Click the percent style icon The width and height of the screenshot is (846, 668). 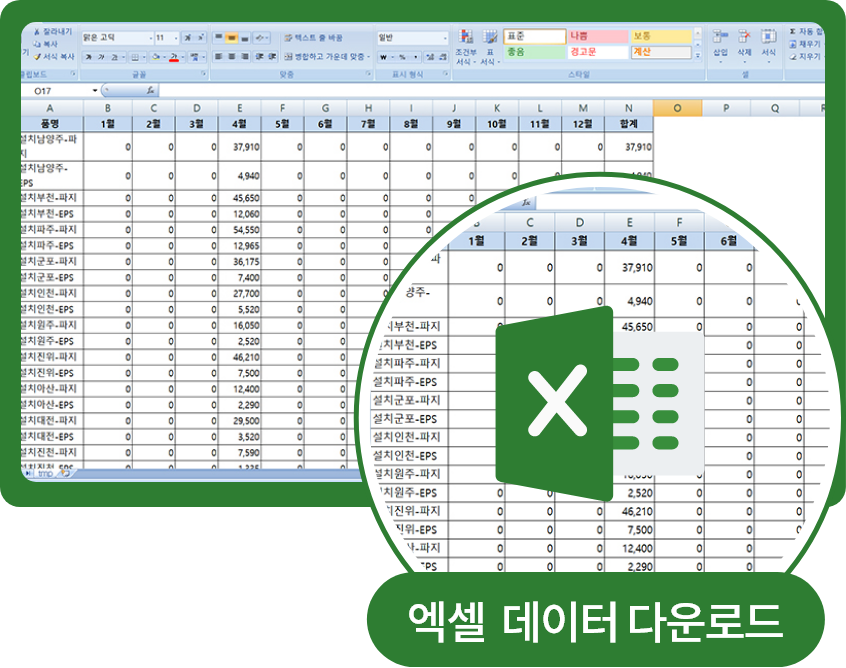click(x=402, y=57)
